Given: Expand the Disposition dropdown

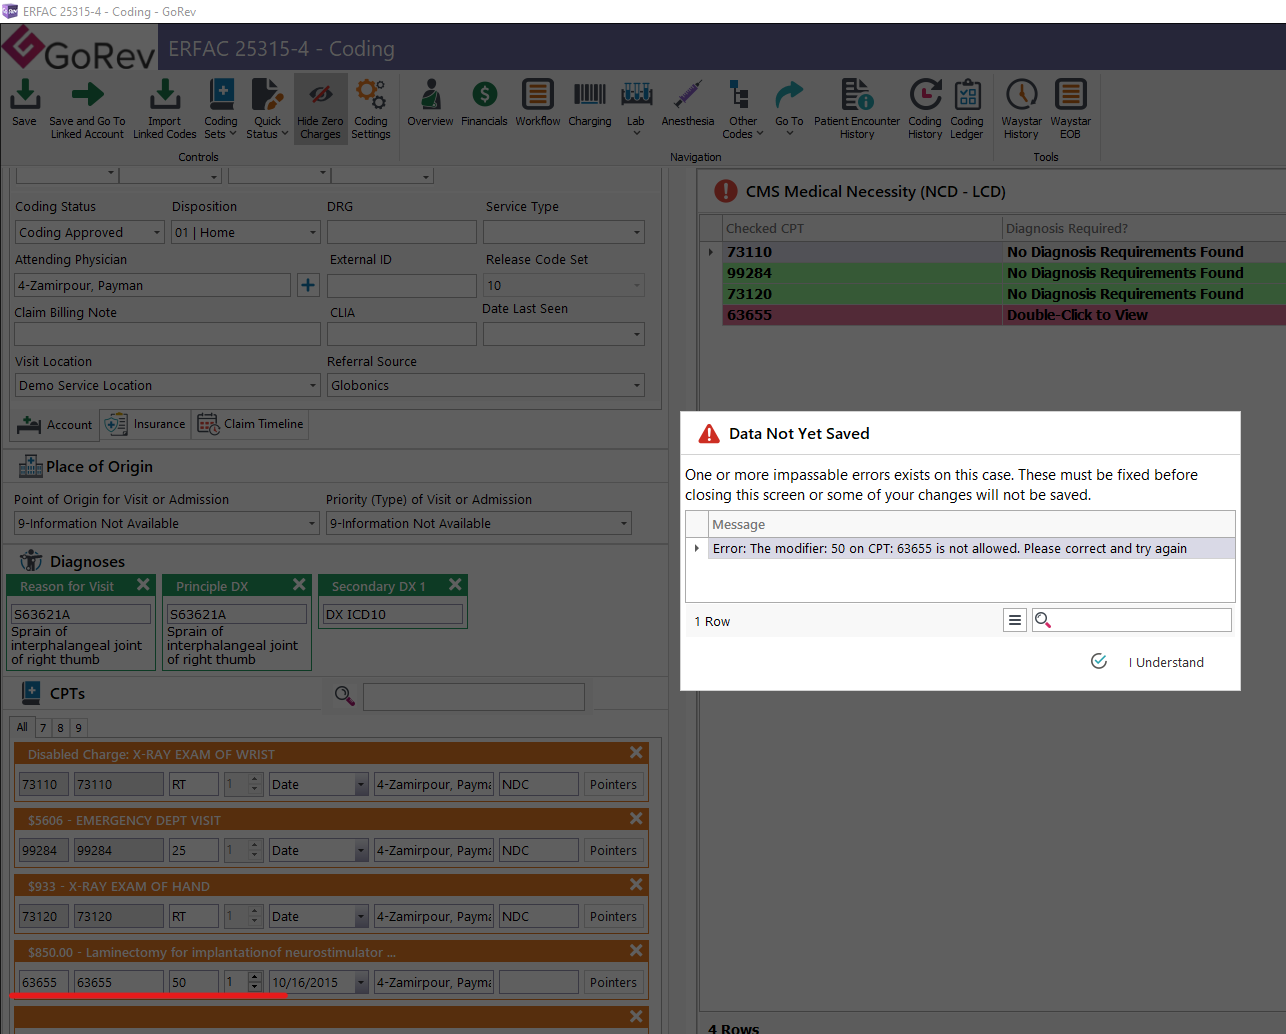Looking at the screenshot, I should 312,232.
